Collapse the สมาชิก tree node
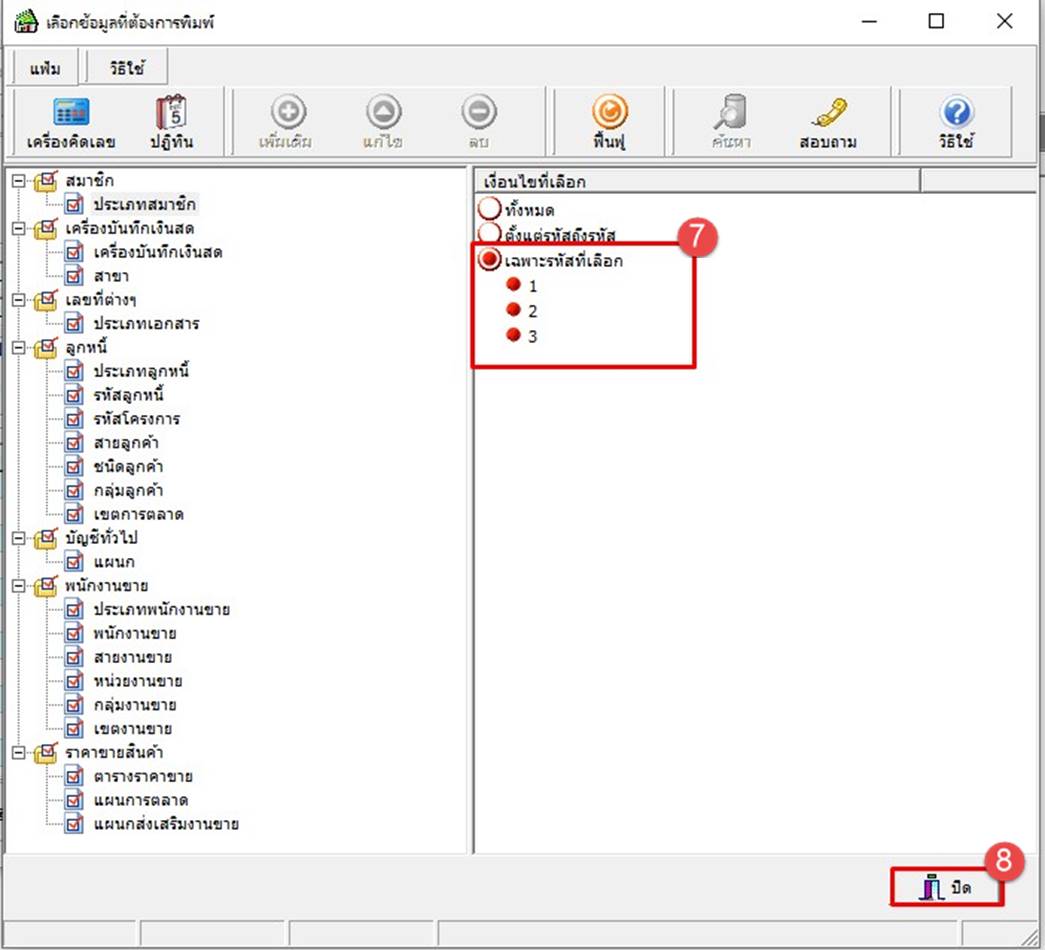This screenshot has width=1045, height=950. pos(17,181)
